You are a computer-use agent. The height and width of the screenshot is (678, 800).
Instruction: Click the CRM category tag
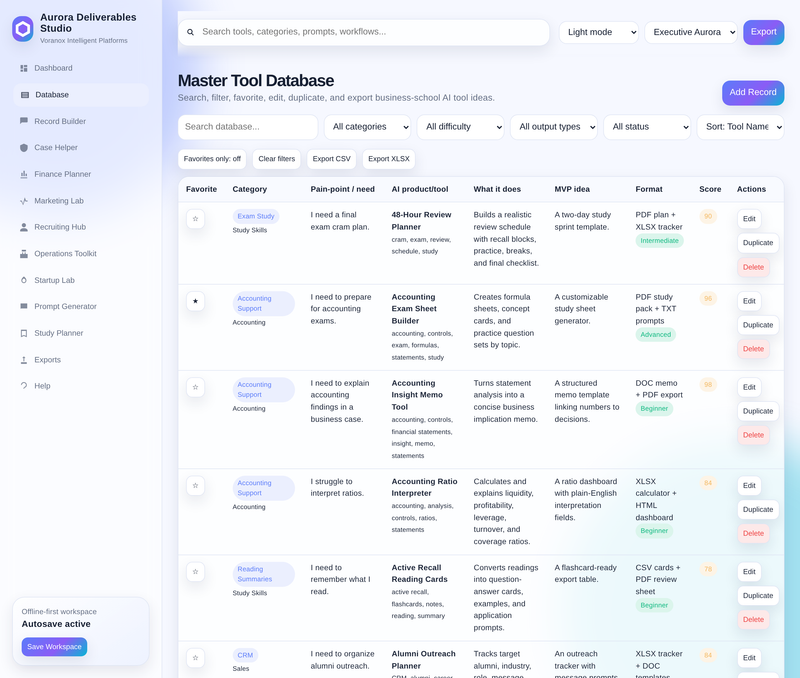[x=245, y=655]
